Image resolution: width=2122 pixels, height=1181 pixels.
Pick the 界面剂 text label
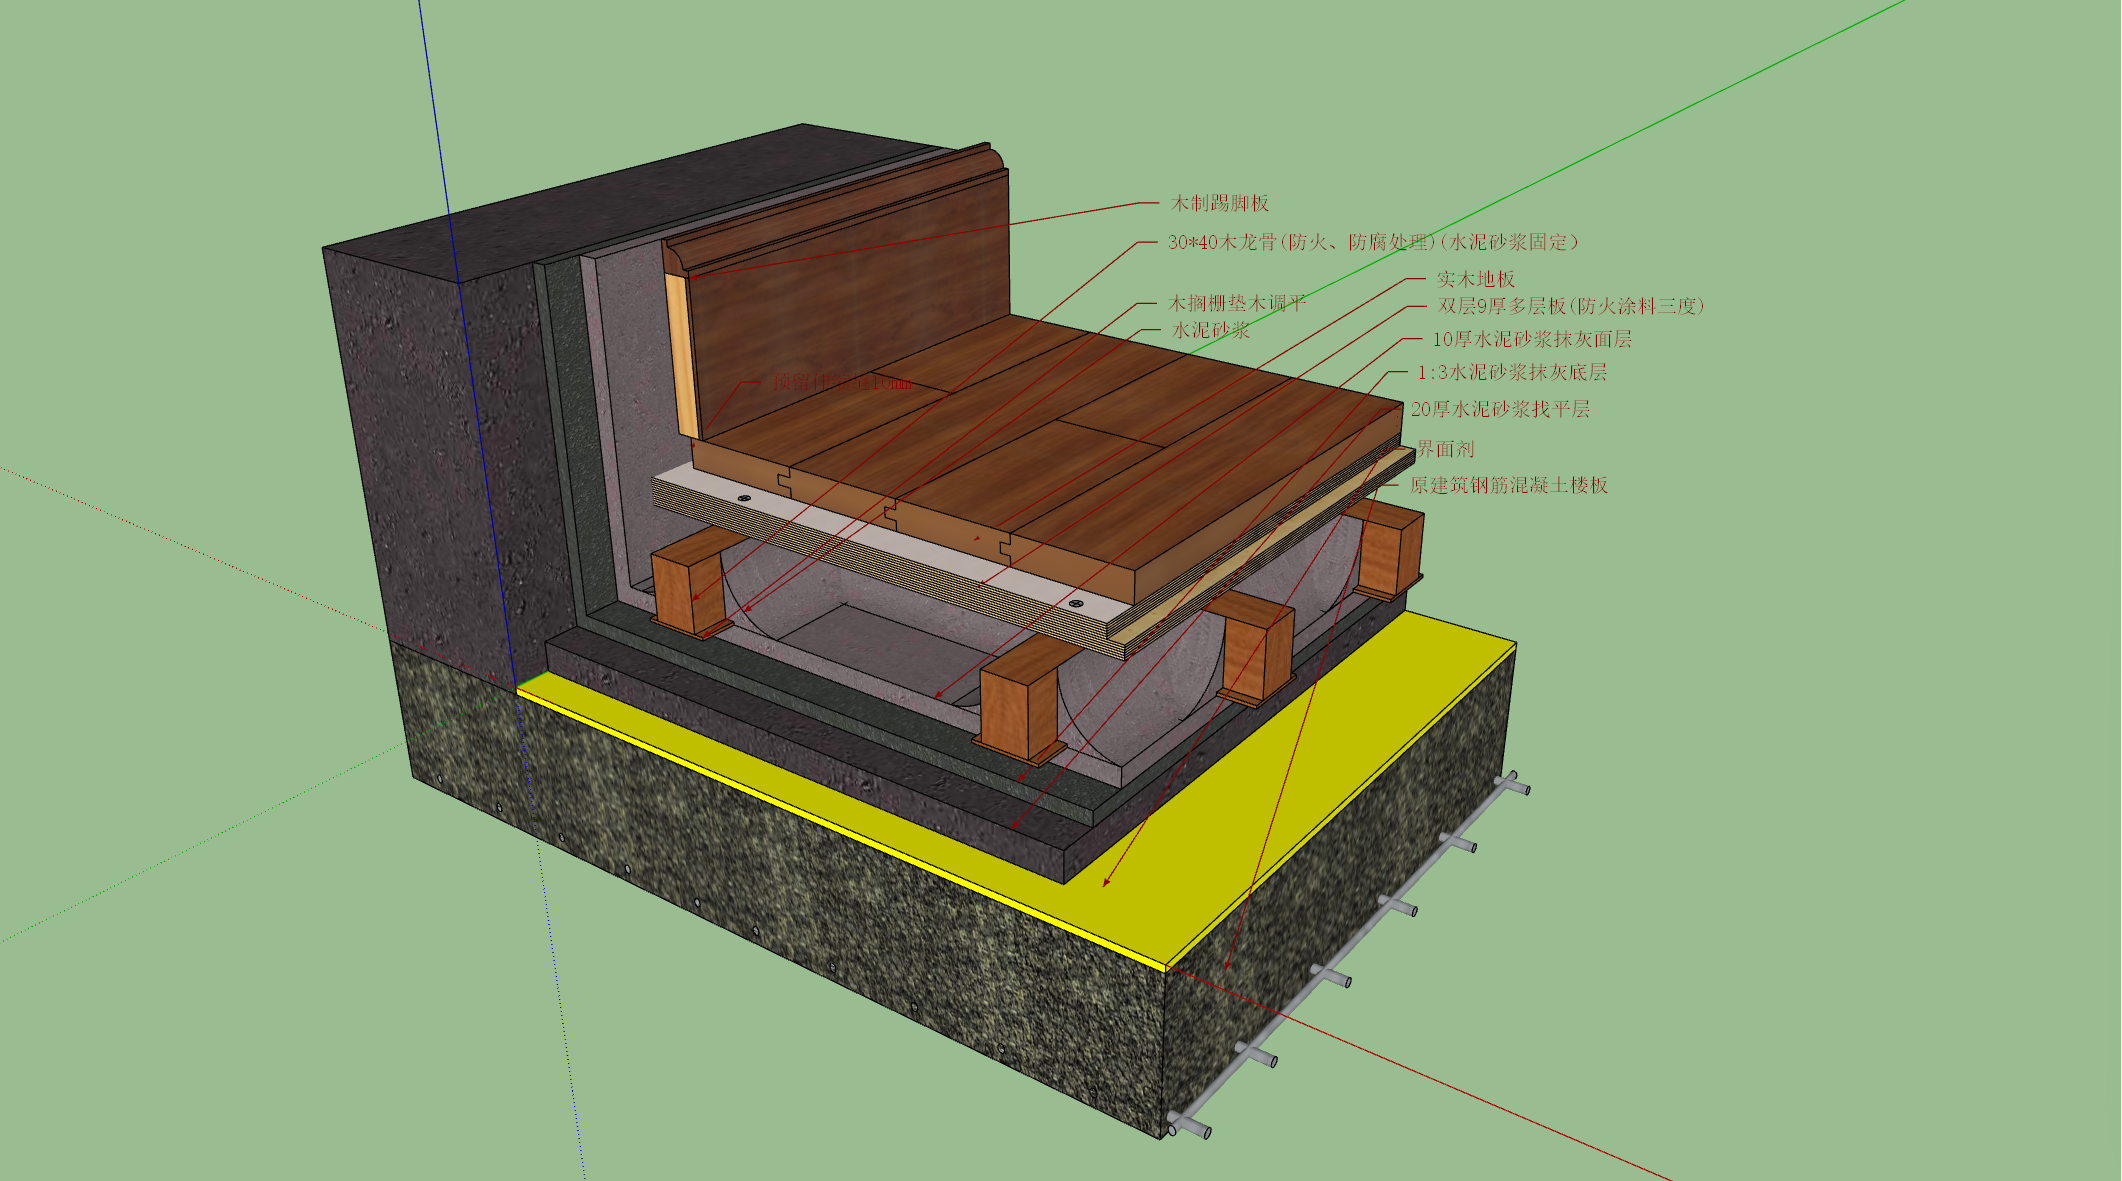(1445, 449)
